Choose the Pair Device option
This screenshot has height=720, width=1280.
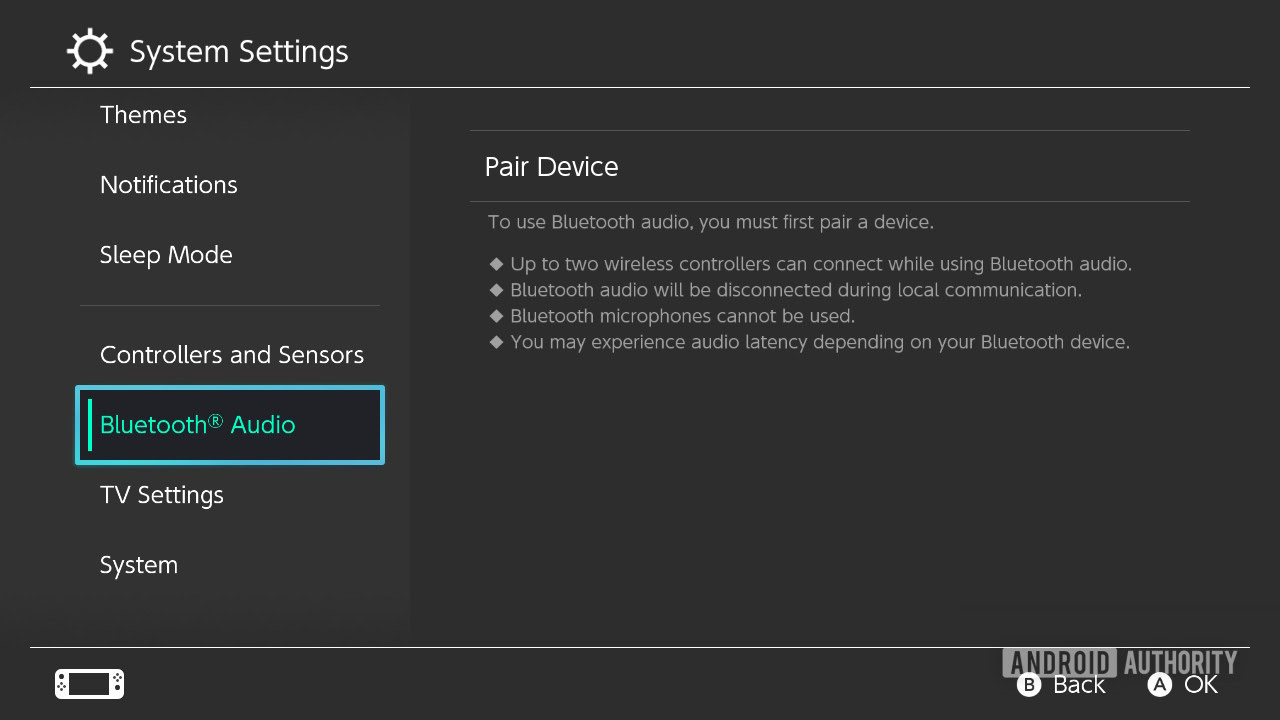point(551,167)
